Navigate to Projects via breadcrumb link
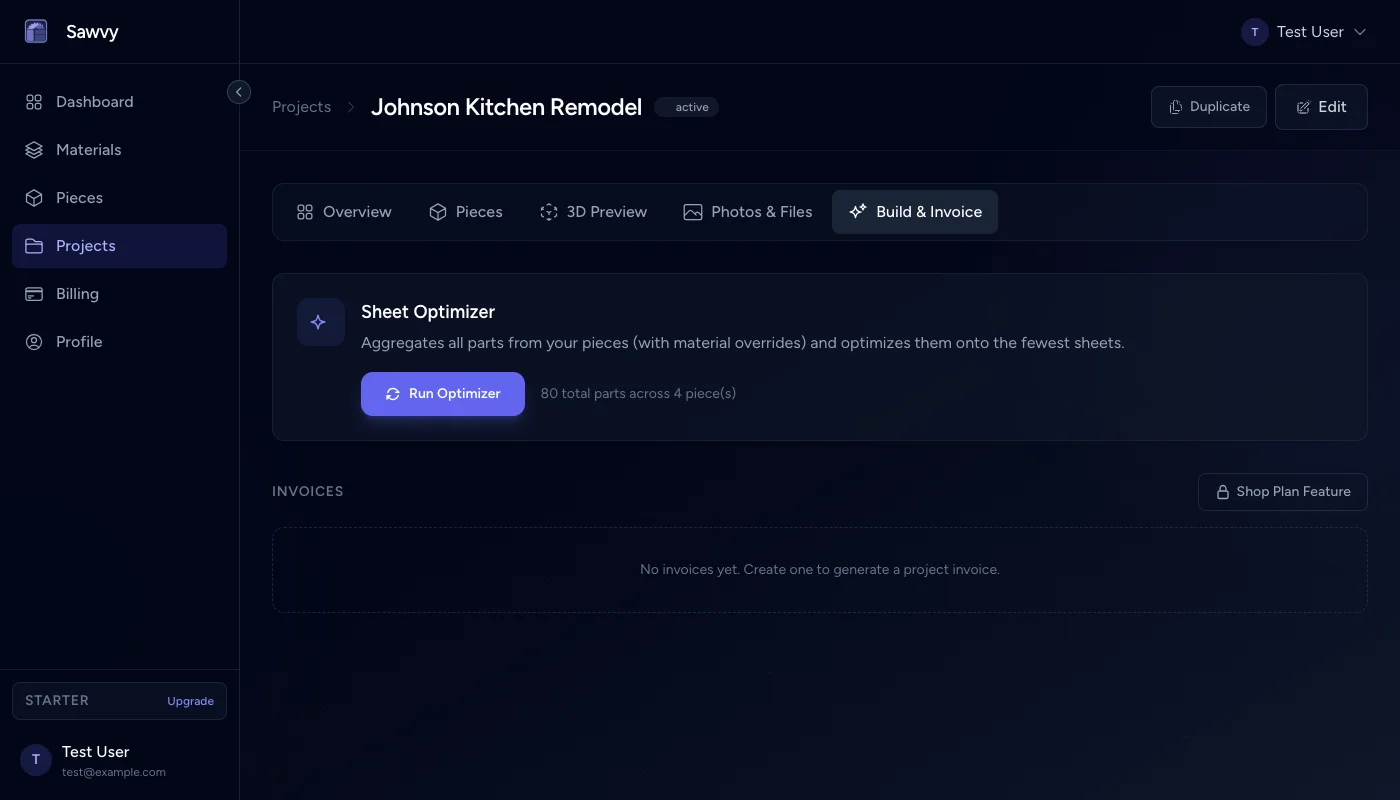 point(301,107)
